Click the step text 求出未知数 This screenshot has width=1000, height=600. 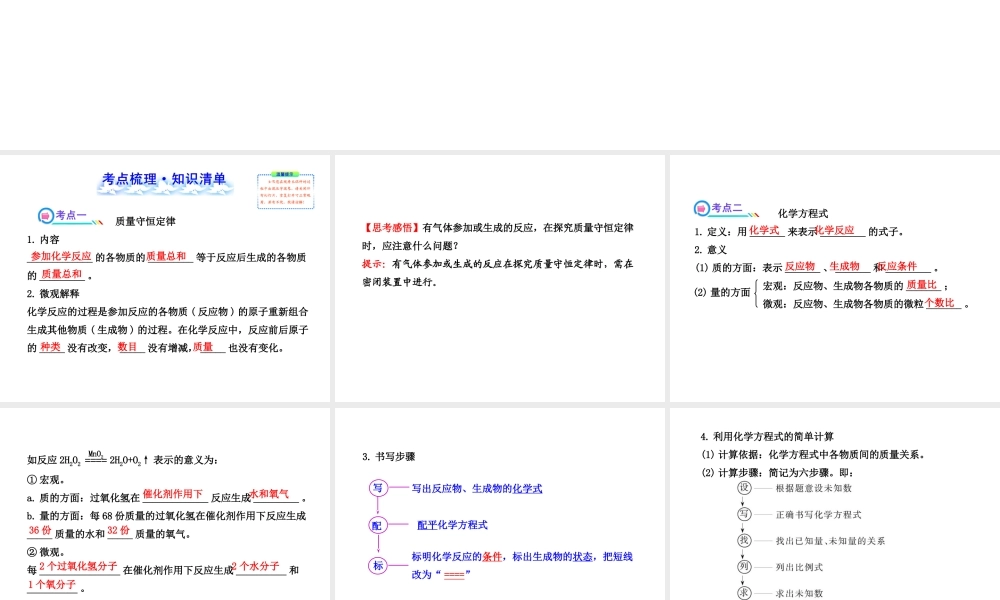pyautogui.click(x=799, y=593)
